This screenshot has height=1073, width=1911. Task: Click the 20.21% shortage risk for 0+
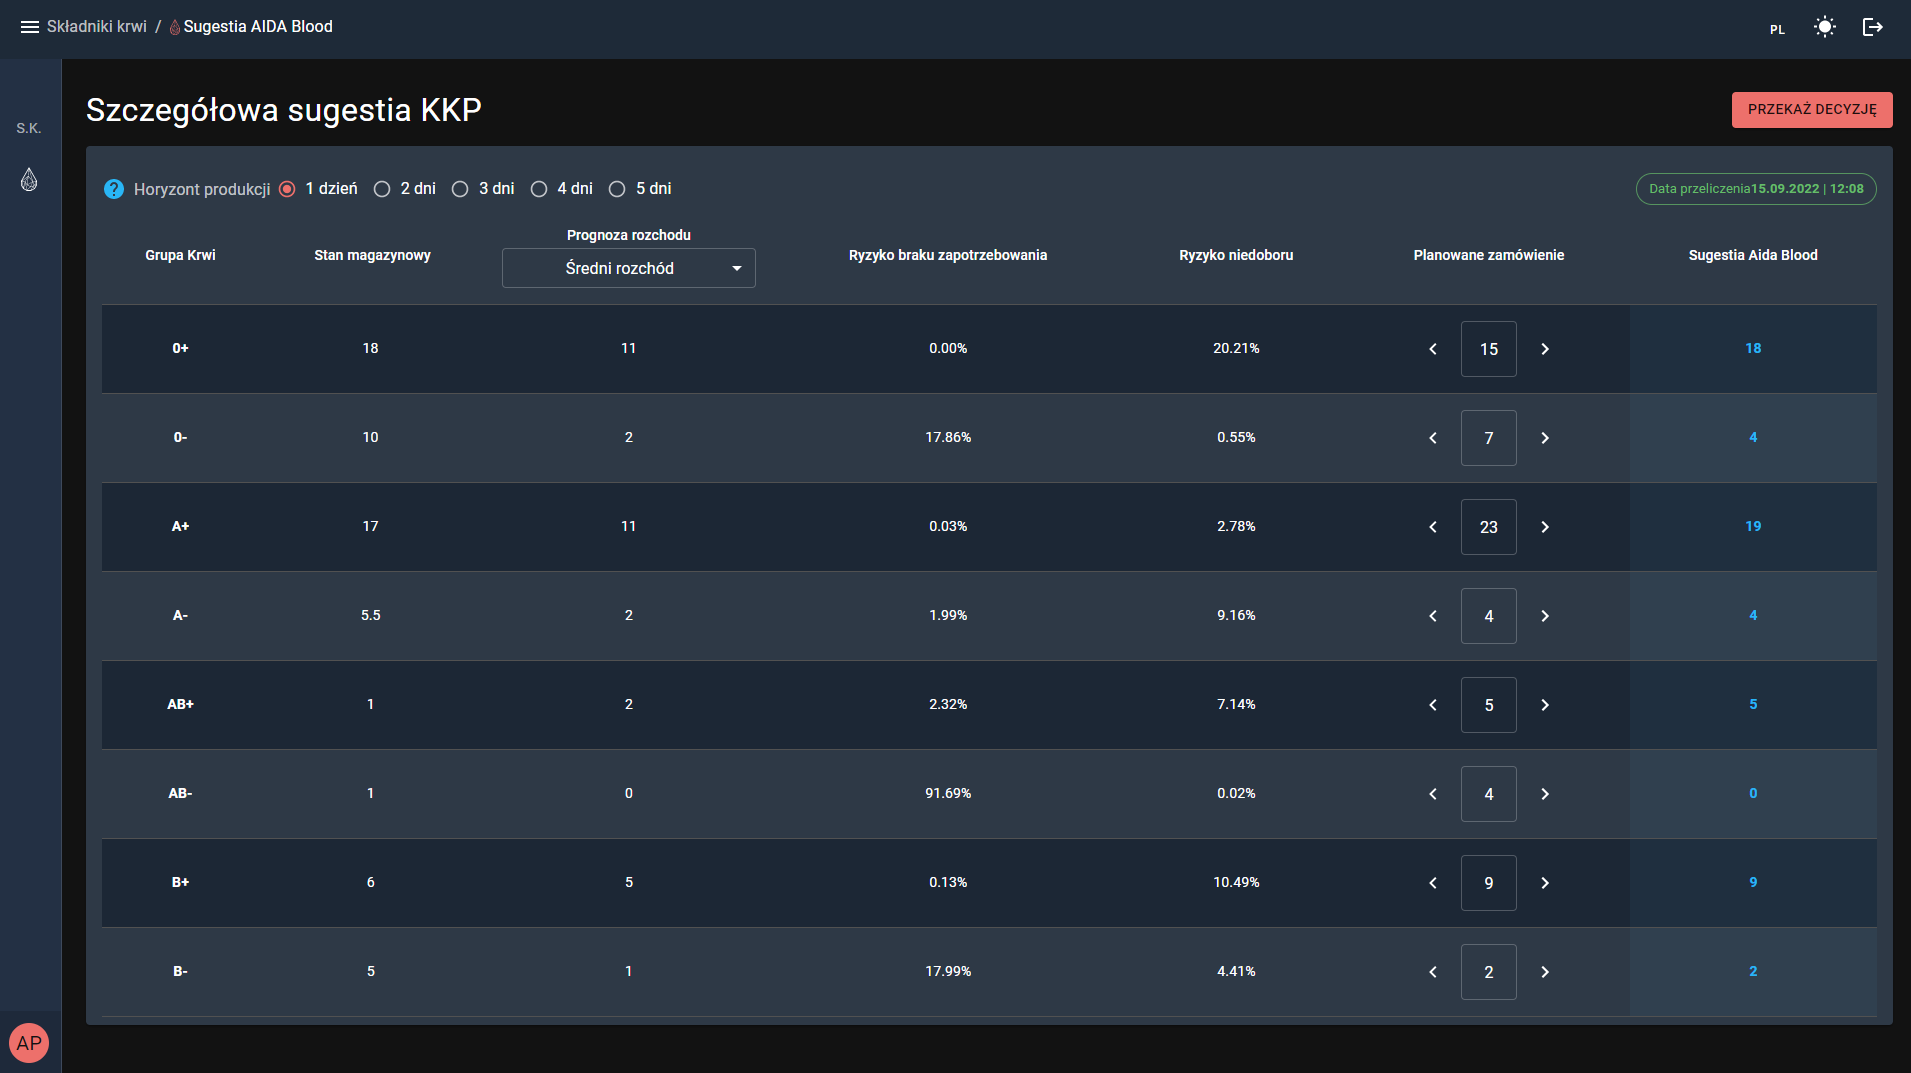pos(1236,348)
